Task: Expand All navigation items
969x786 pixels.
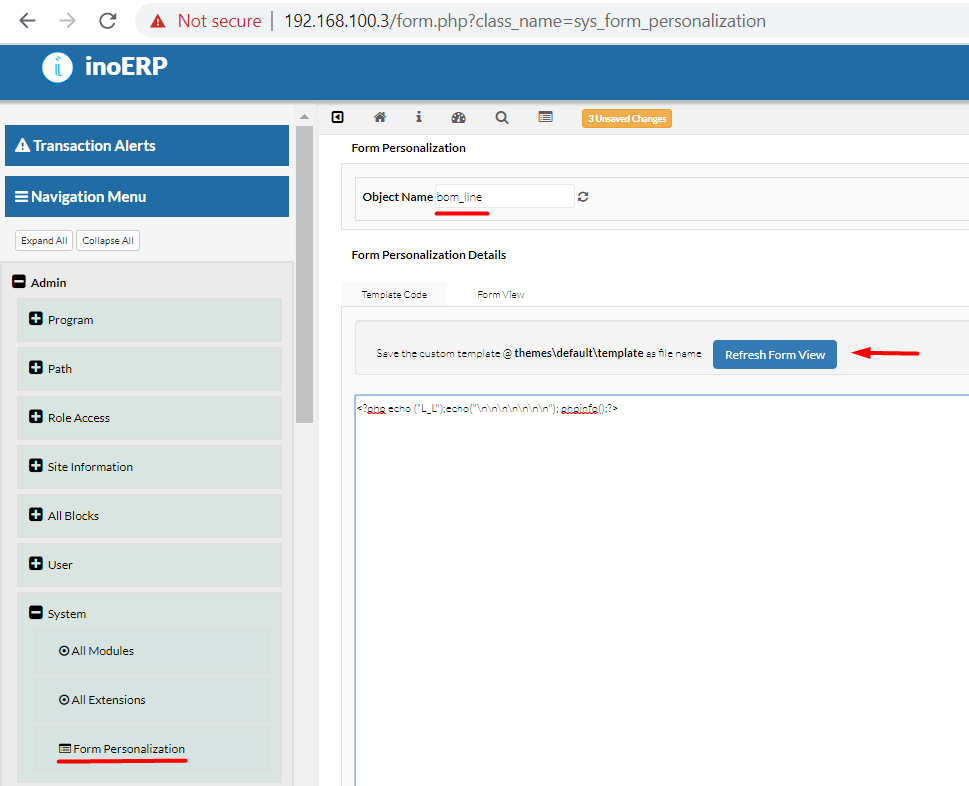Action: 44,240
